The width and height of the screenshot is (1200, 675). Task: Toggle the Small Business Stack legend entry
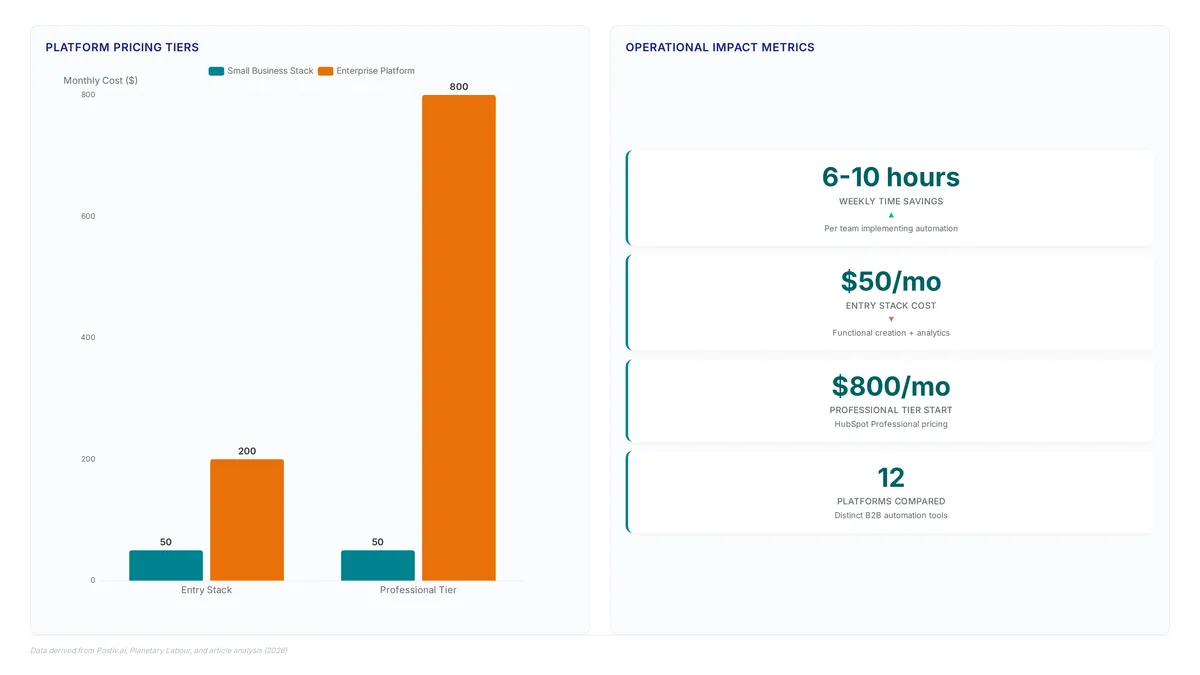261,71
